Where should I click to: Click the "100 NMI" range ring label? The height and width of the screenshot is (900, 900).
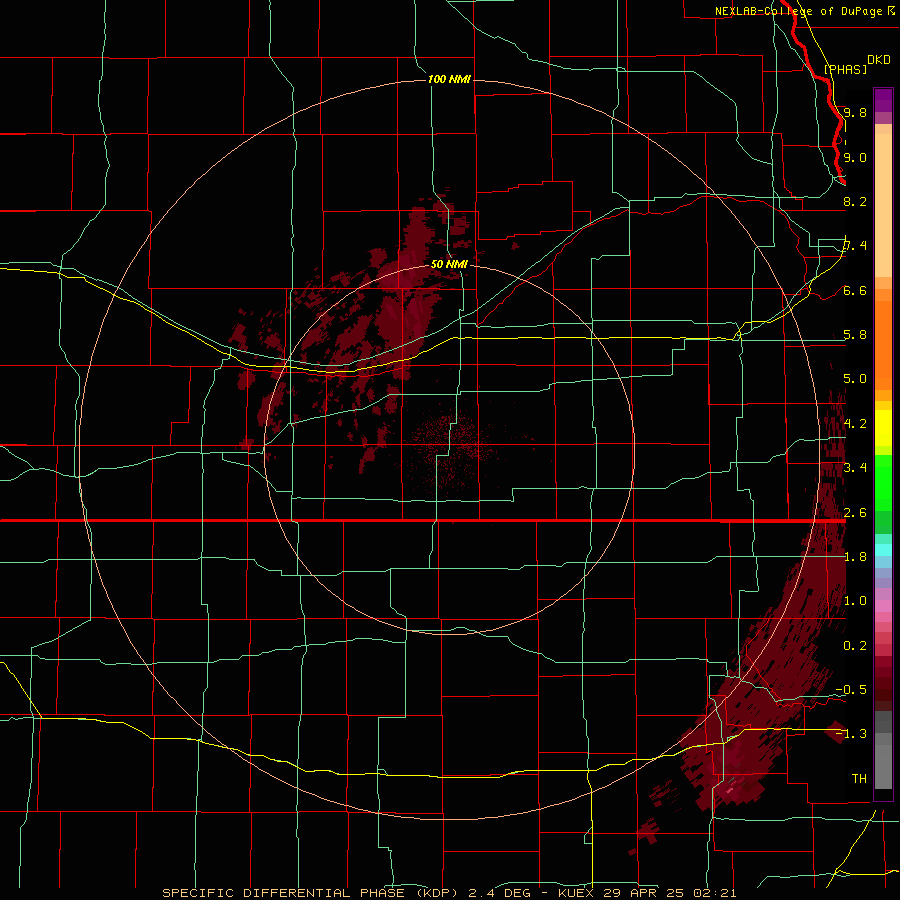[x=449, y=79]
